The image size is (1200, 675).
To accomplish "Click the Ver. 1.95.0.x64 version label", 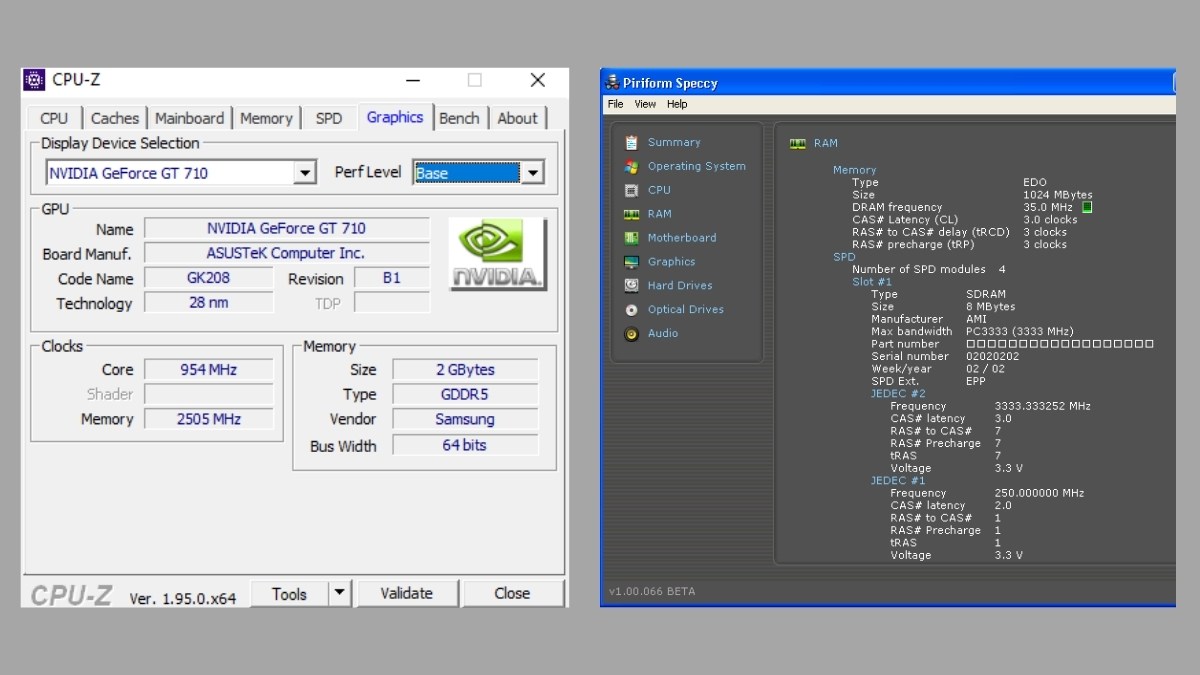I will click(x=183, y=598).
